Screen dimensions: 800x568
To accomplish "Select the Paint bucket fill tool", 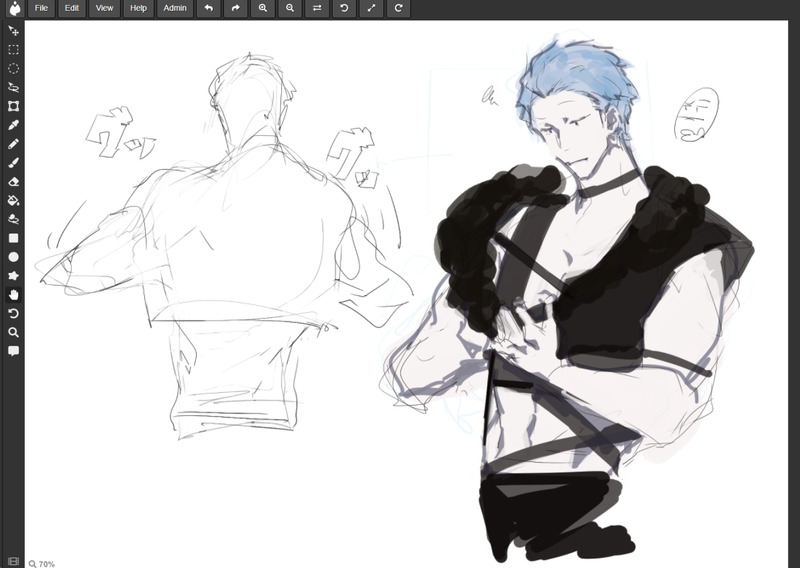I will 14,201.
